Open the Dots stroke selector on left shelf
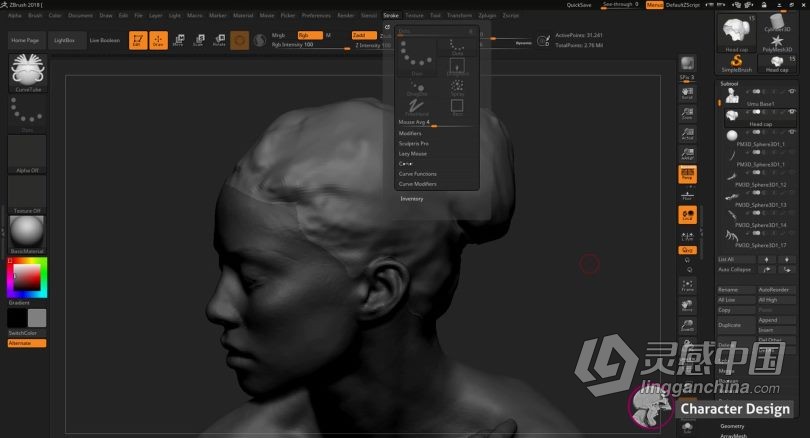This screenshot has height=438, width=810. tap(27, 114)
